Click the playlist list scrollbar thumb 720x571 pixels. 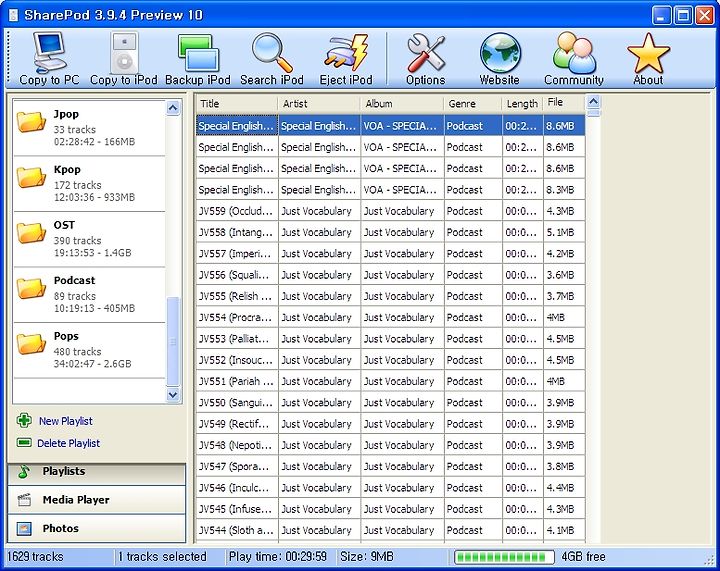click(173, 341)
